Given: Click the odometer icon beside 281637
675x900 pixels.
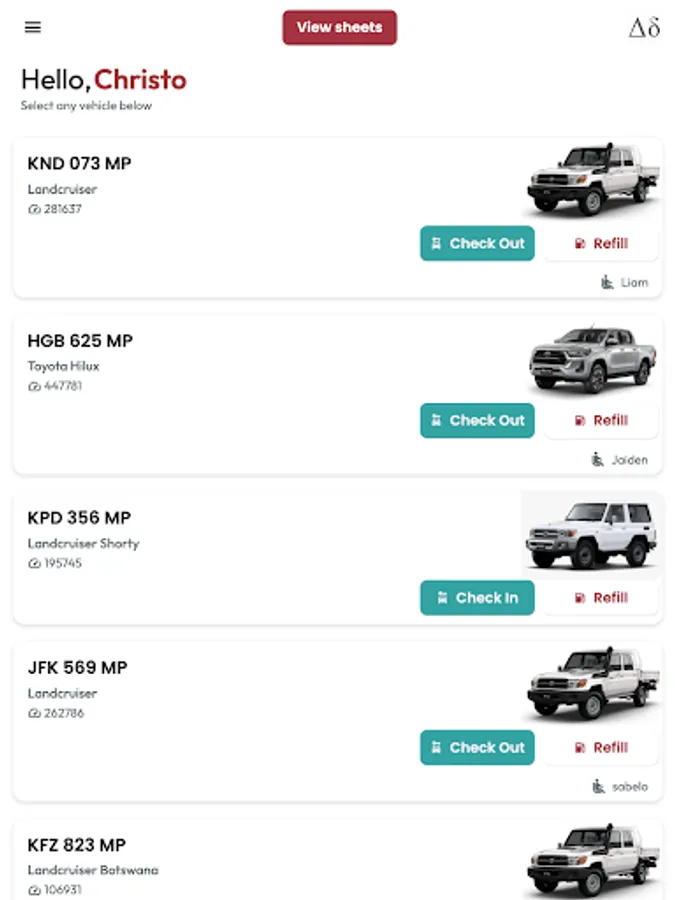Looking at the screenshot, I should point(34,210).
